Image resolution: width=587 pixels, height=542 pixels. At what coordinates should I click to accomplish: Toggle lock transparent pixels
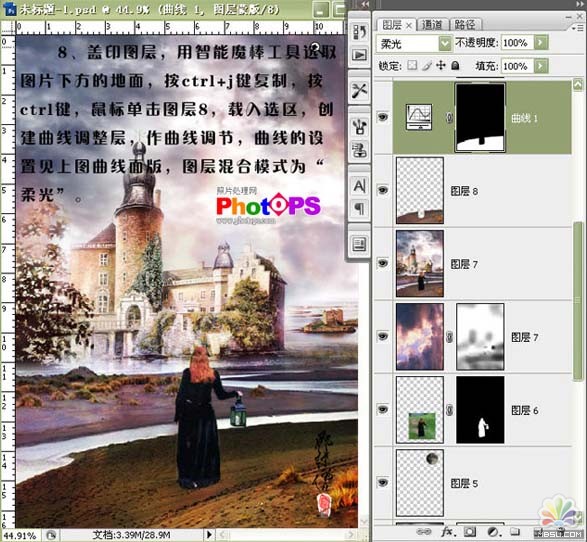412,66
